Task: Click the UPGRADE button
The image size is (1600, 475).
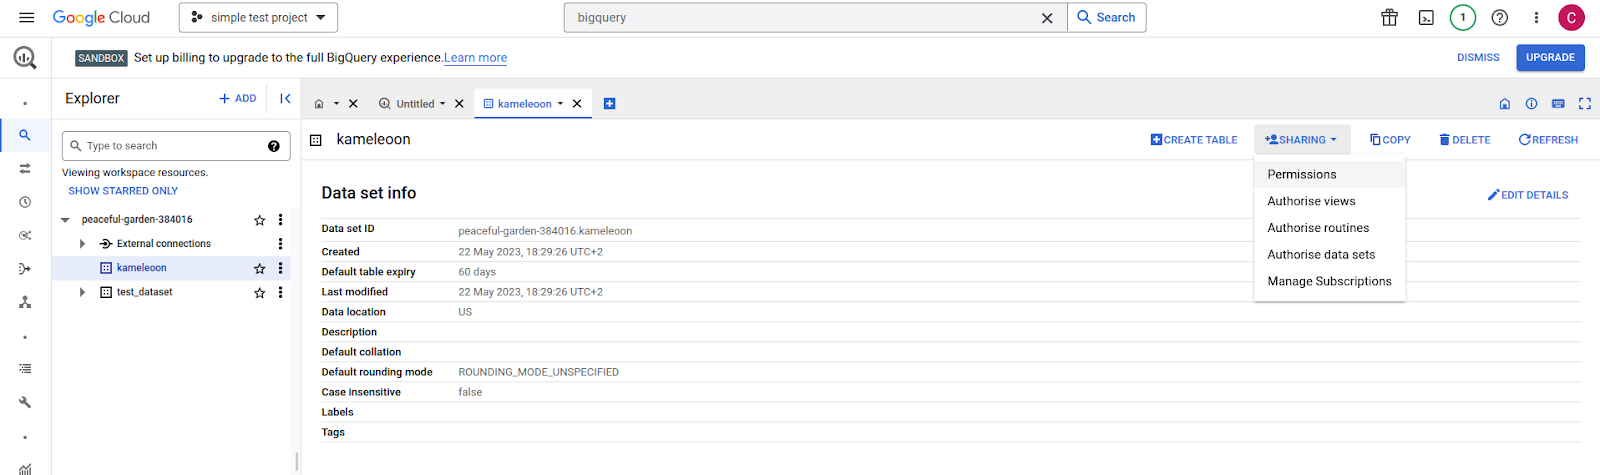Action: click(1549, 58)
